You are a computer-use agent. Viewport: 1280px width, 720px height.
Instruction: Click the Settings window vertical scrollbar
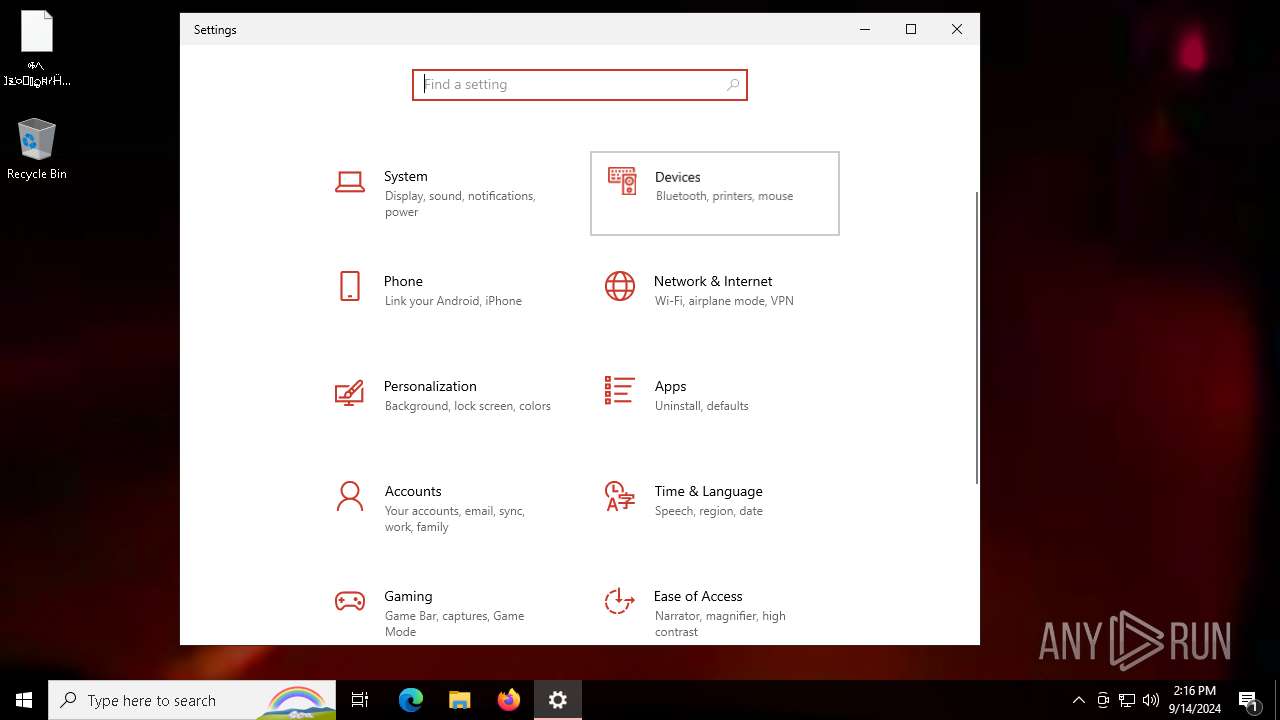point(976,338)
